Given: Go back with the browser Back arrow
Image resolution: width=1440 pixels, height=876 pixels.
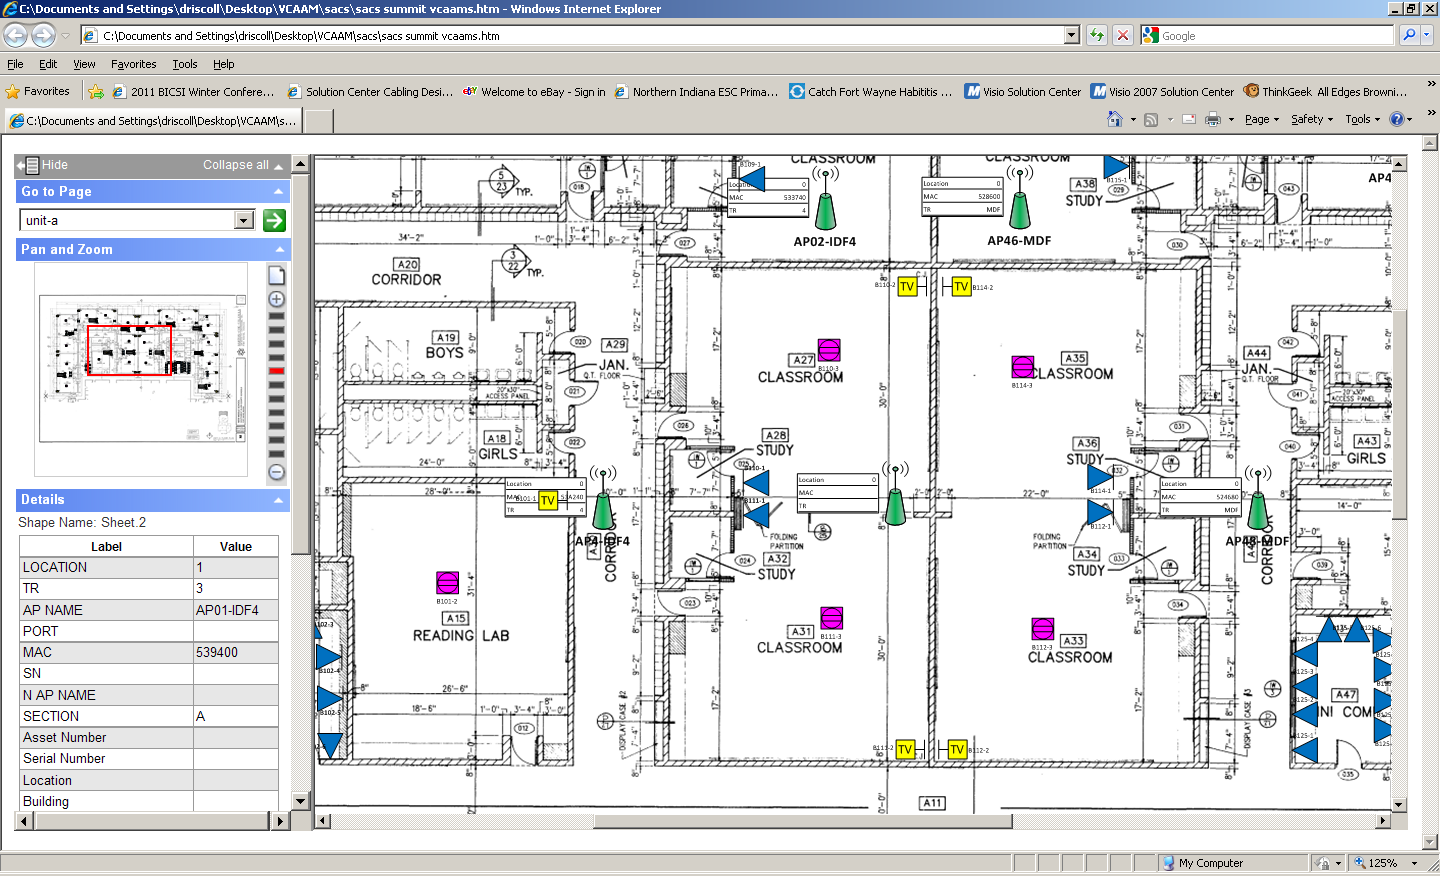Looking at the screenshot, I should [x=15, y=35].
